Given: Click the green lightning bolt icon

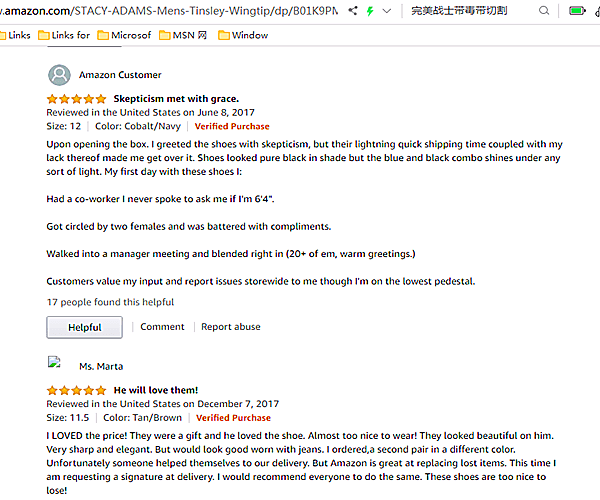Looking at the screenshot, I should pos(370,11).
